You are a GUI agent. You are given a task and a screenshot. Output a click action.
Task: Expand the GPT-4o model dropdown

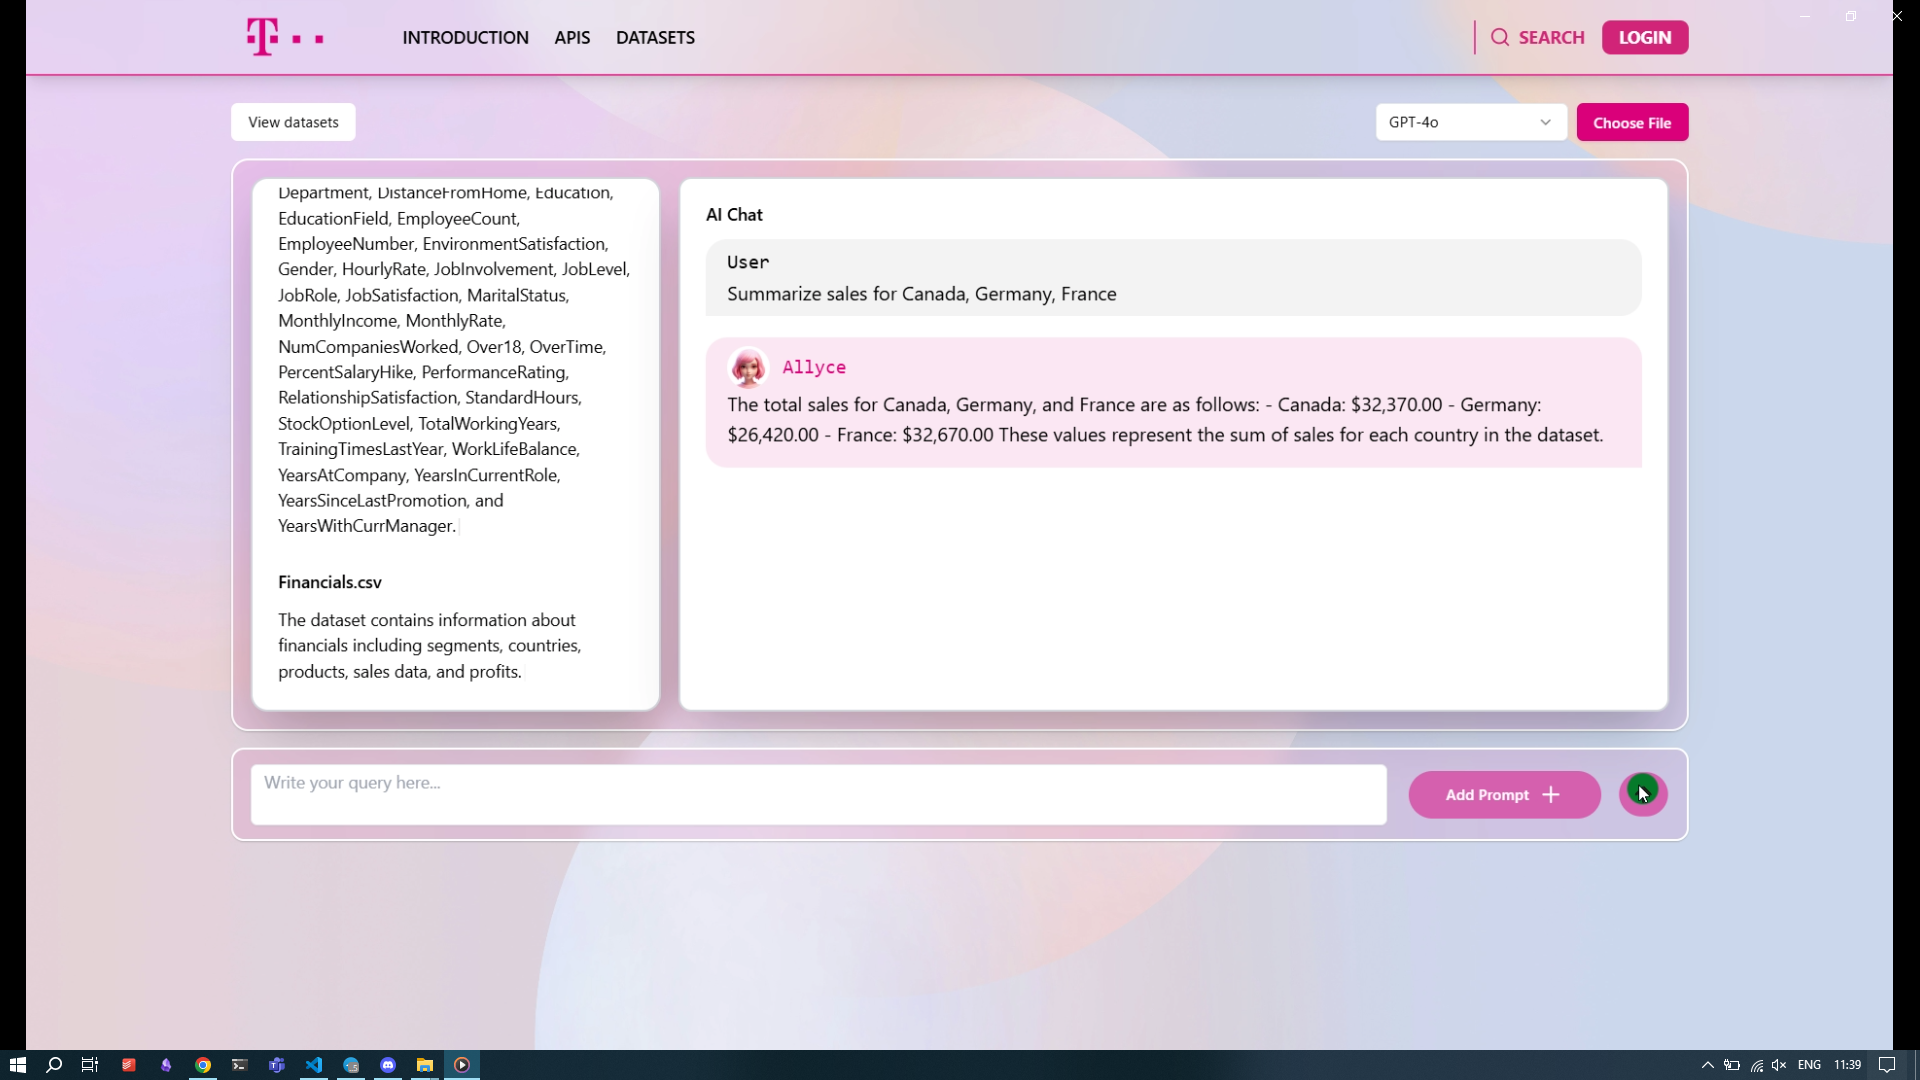pos(1470,122)
